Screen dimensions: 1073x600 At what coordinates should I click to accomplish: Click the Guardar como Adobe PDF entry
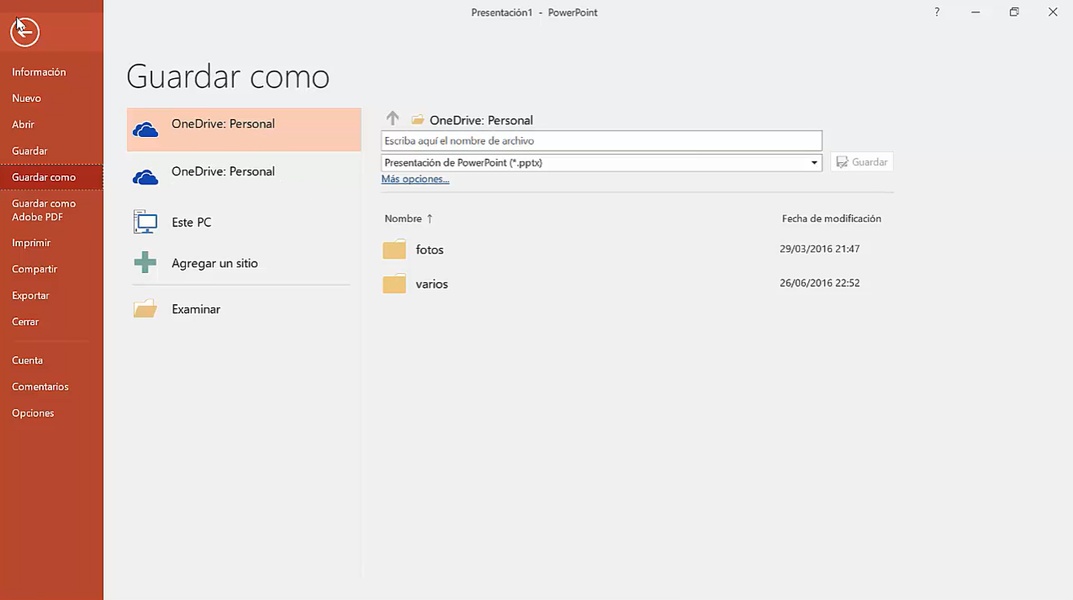click(x=43, y=209)
